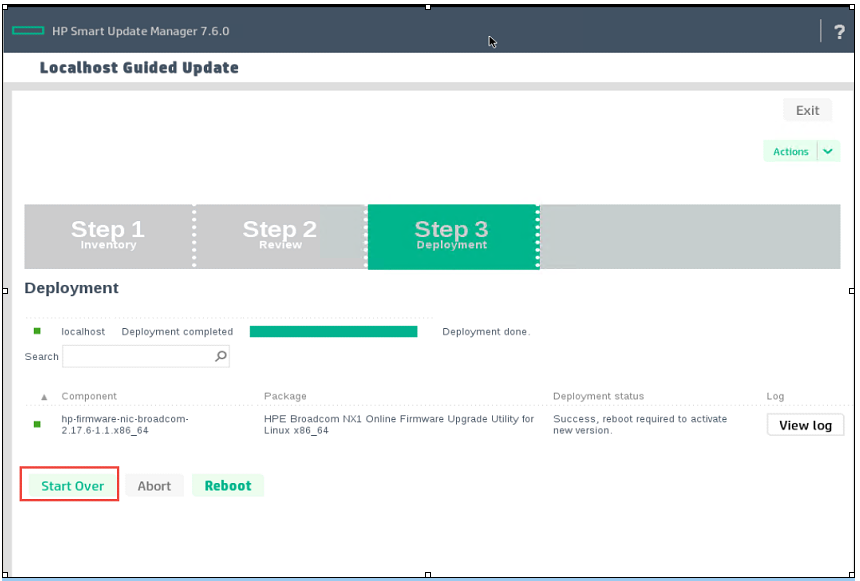Image resolution: width=860 pixels, height=581 pixels.
Task: Click 'Deployment done.' text
Action: (x=486, y=331)
